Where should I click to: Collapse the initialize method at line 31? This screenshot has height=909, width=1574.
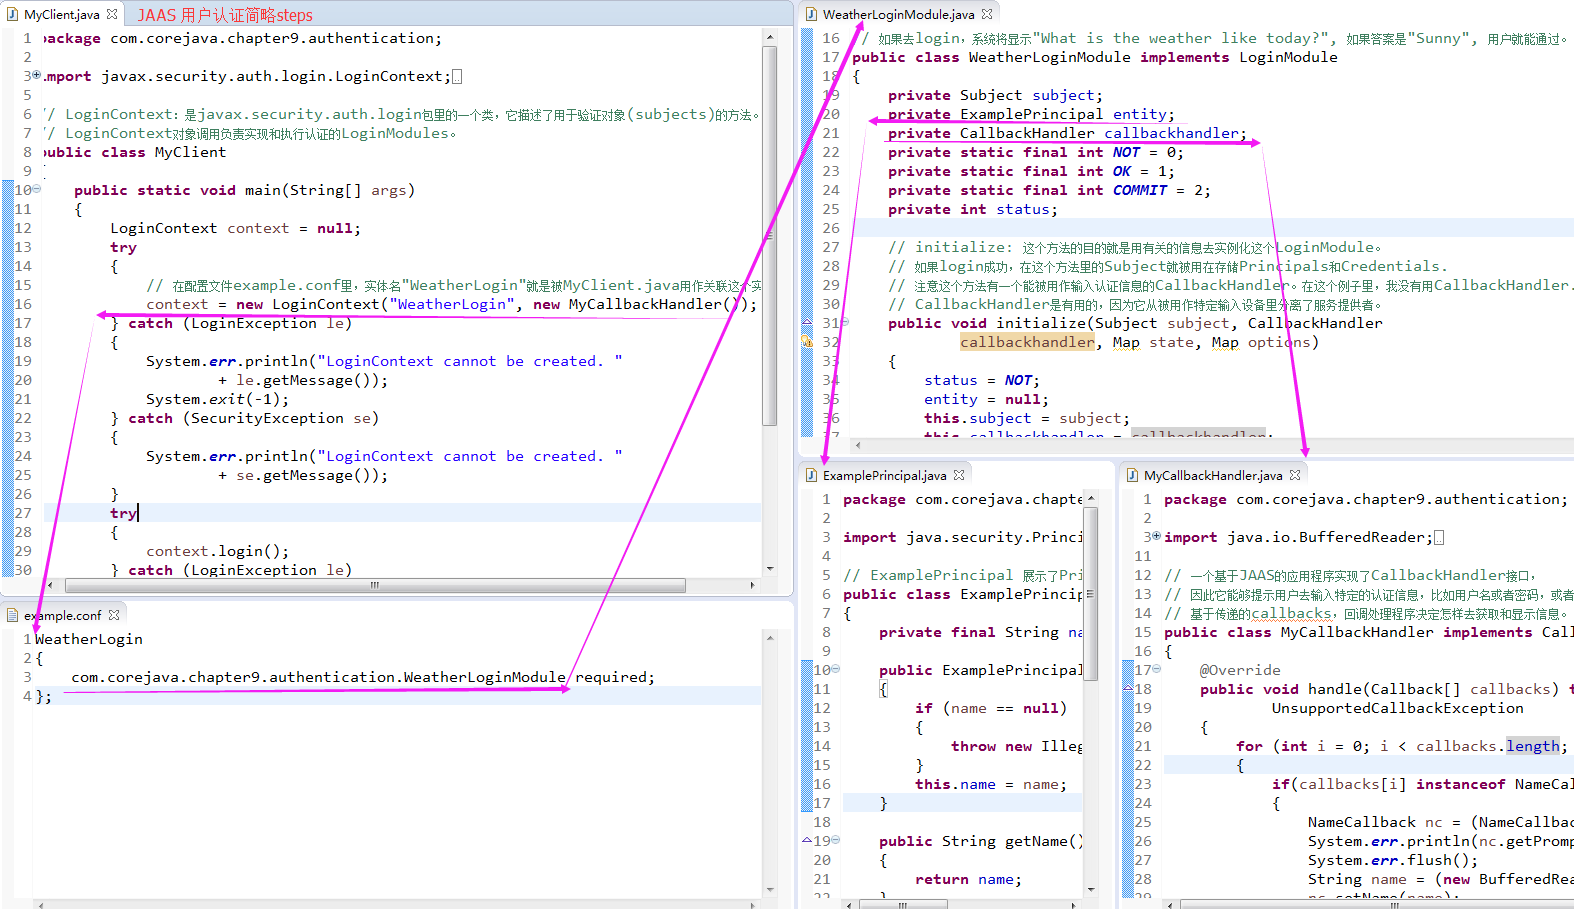845,323
